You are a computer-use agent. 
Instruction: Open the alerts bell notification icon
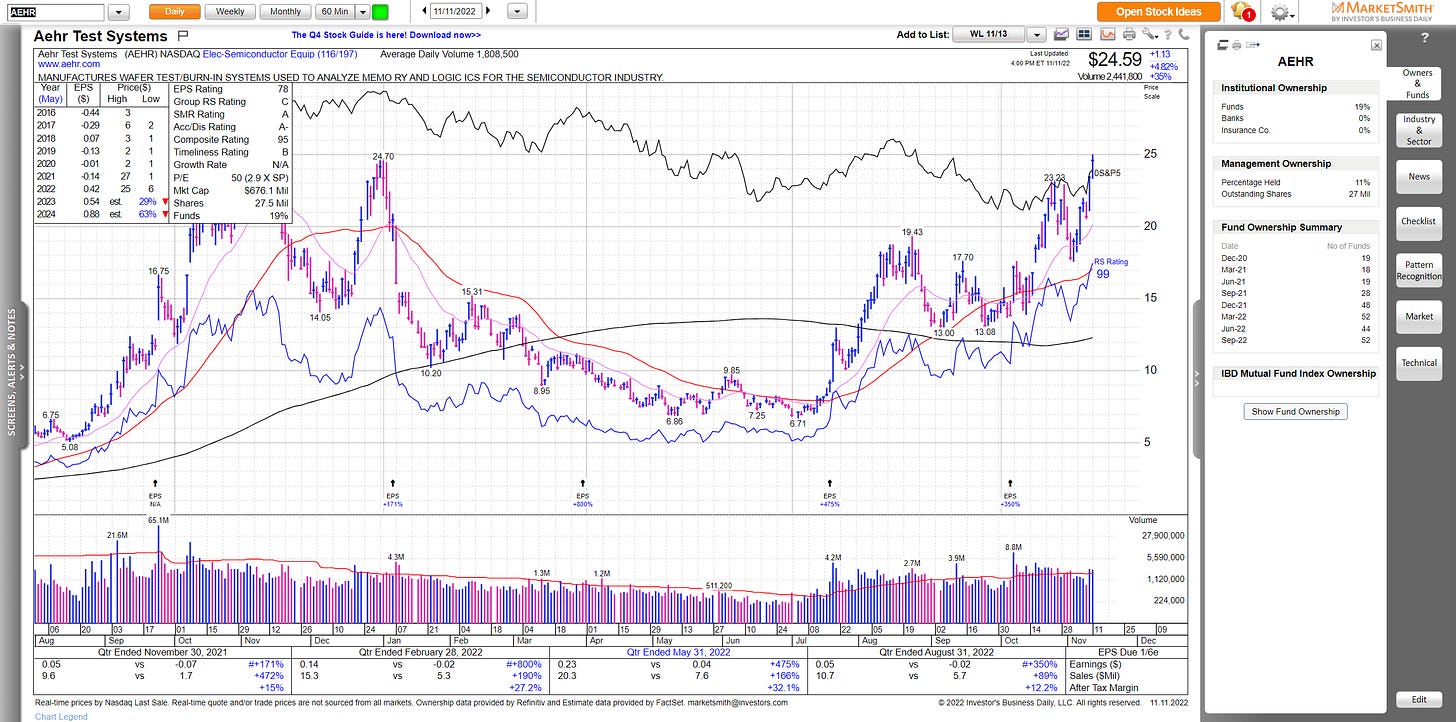1242,11
